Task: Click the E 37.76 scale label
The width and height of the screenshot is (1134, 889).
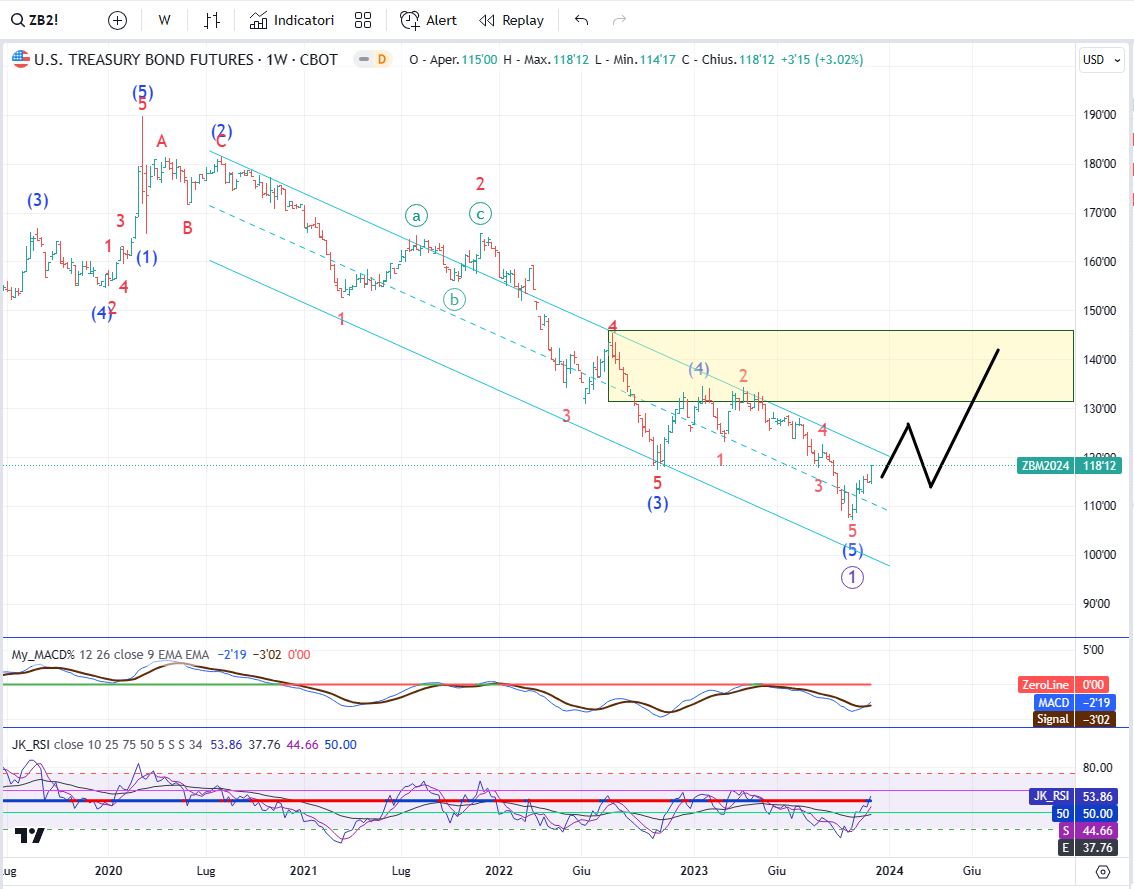Action: tap(1088, 848)
